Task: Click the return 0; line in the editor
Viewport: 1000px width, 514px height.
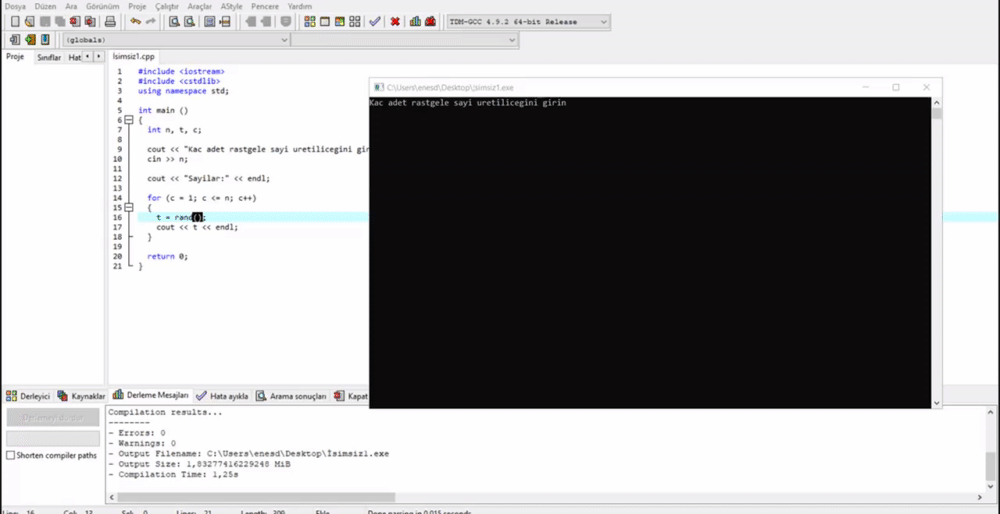Action: (x=168, y=256)
